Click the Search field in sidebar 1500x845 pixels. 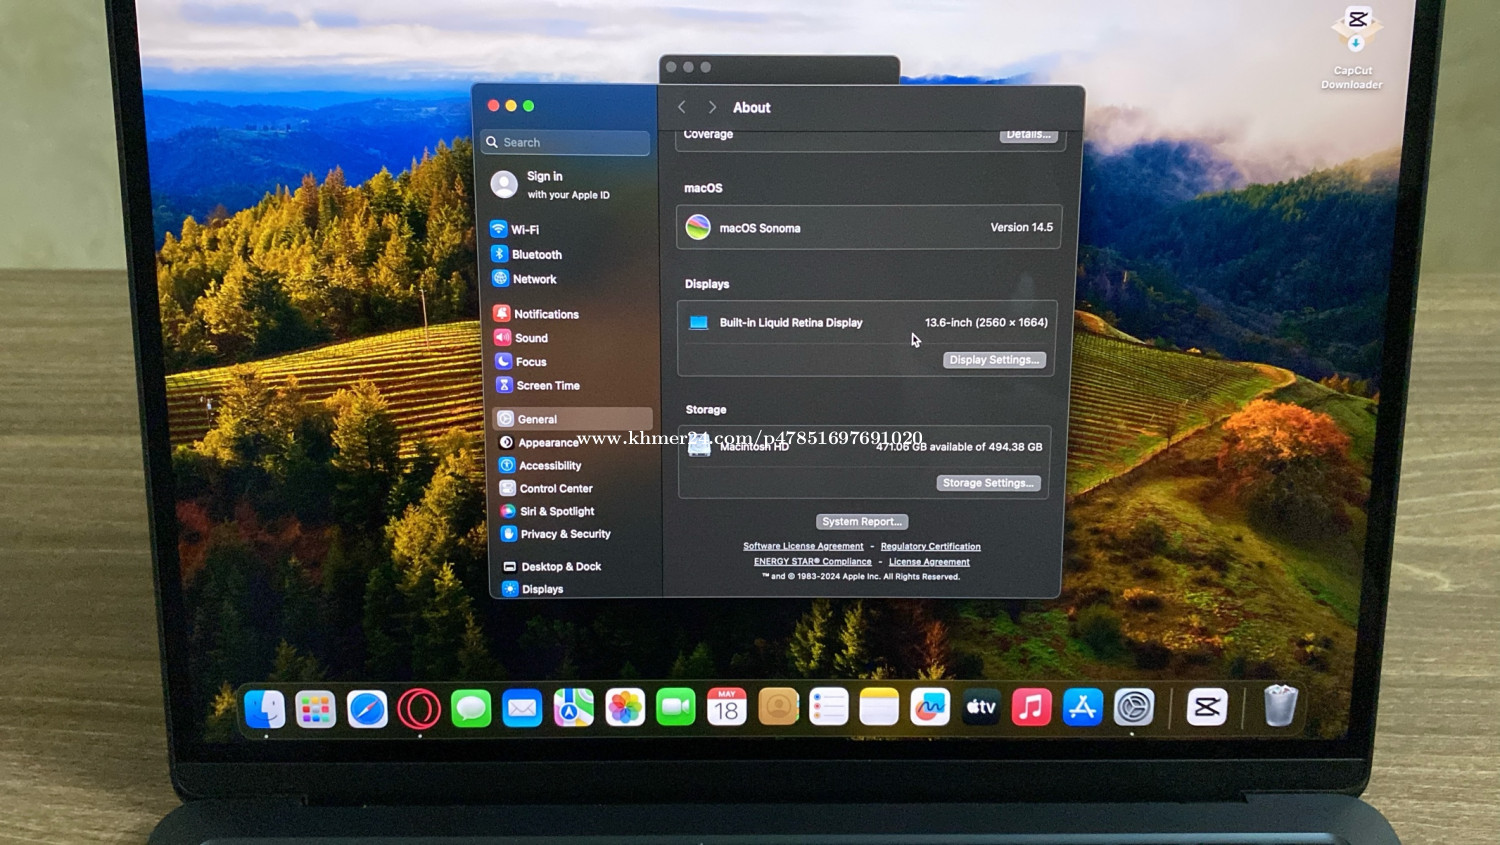pyautogui.click(x=565, y=142)
